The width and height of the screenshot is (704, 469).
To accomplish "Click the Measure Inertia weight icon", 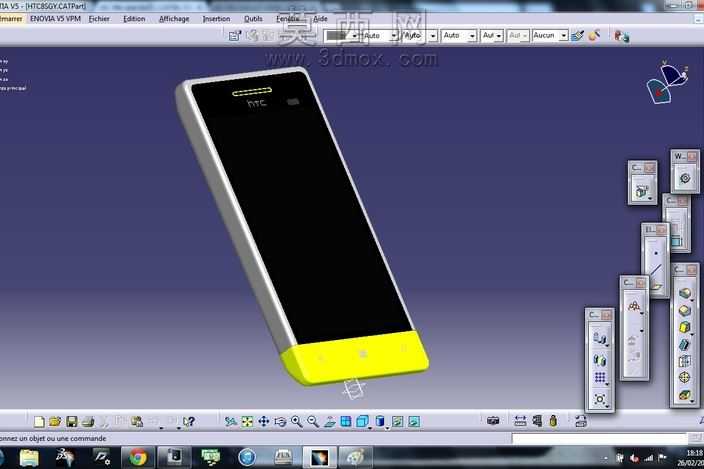I will coord(553,421).
